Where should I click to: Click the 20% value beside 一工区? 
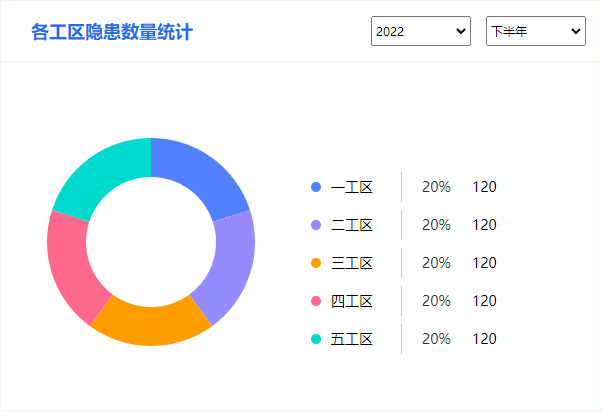tap(436, 187)
